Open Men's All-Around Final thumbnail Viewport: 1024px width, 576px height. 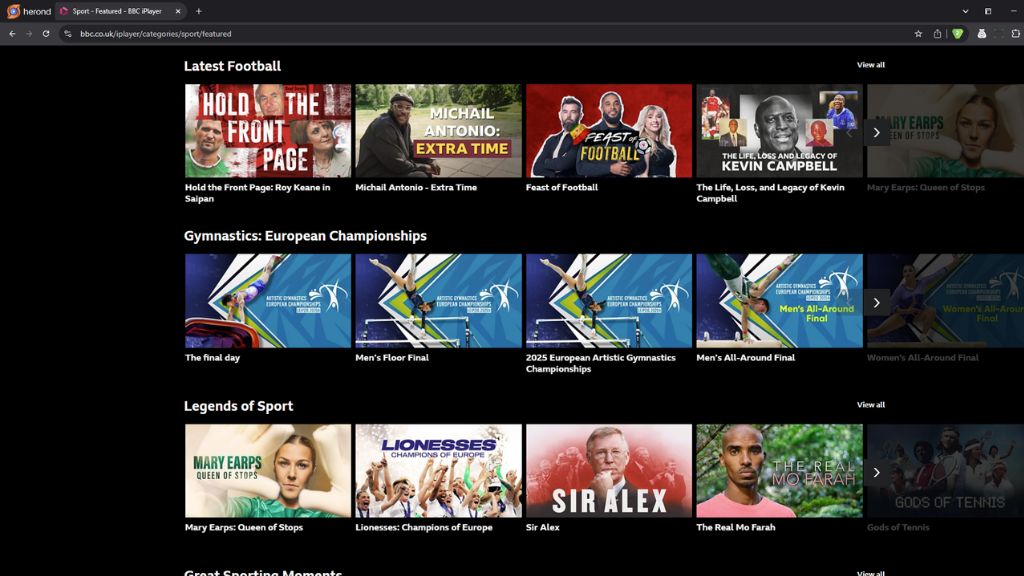[x=779, y=301]
